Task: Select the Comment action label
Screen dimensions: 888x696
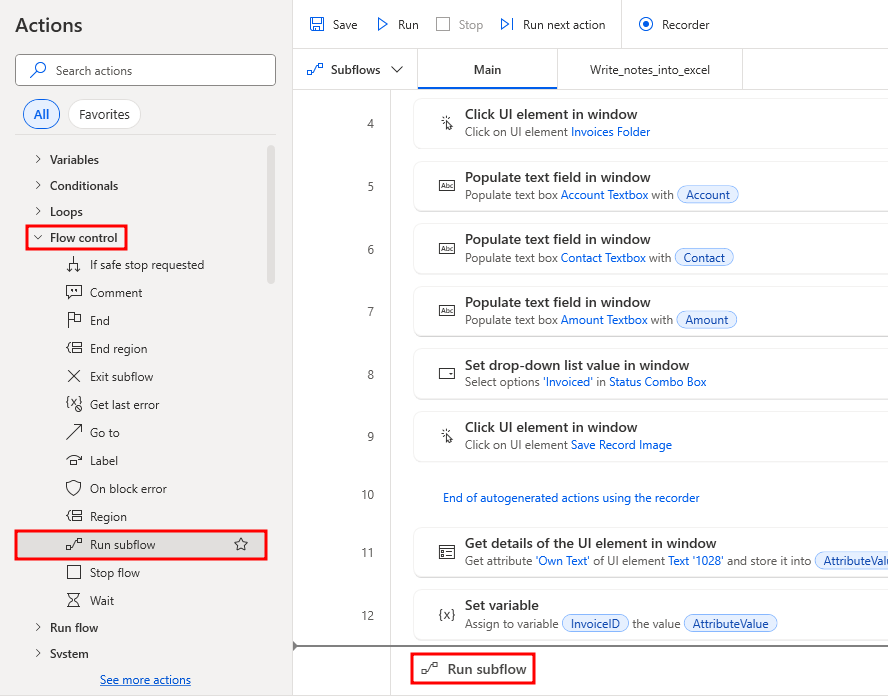Action: tap(116, 293)
